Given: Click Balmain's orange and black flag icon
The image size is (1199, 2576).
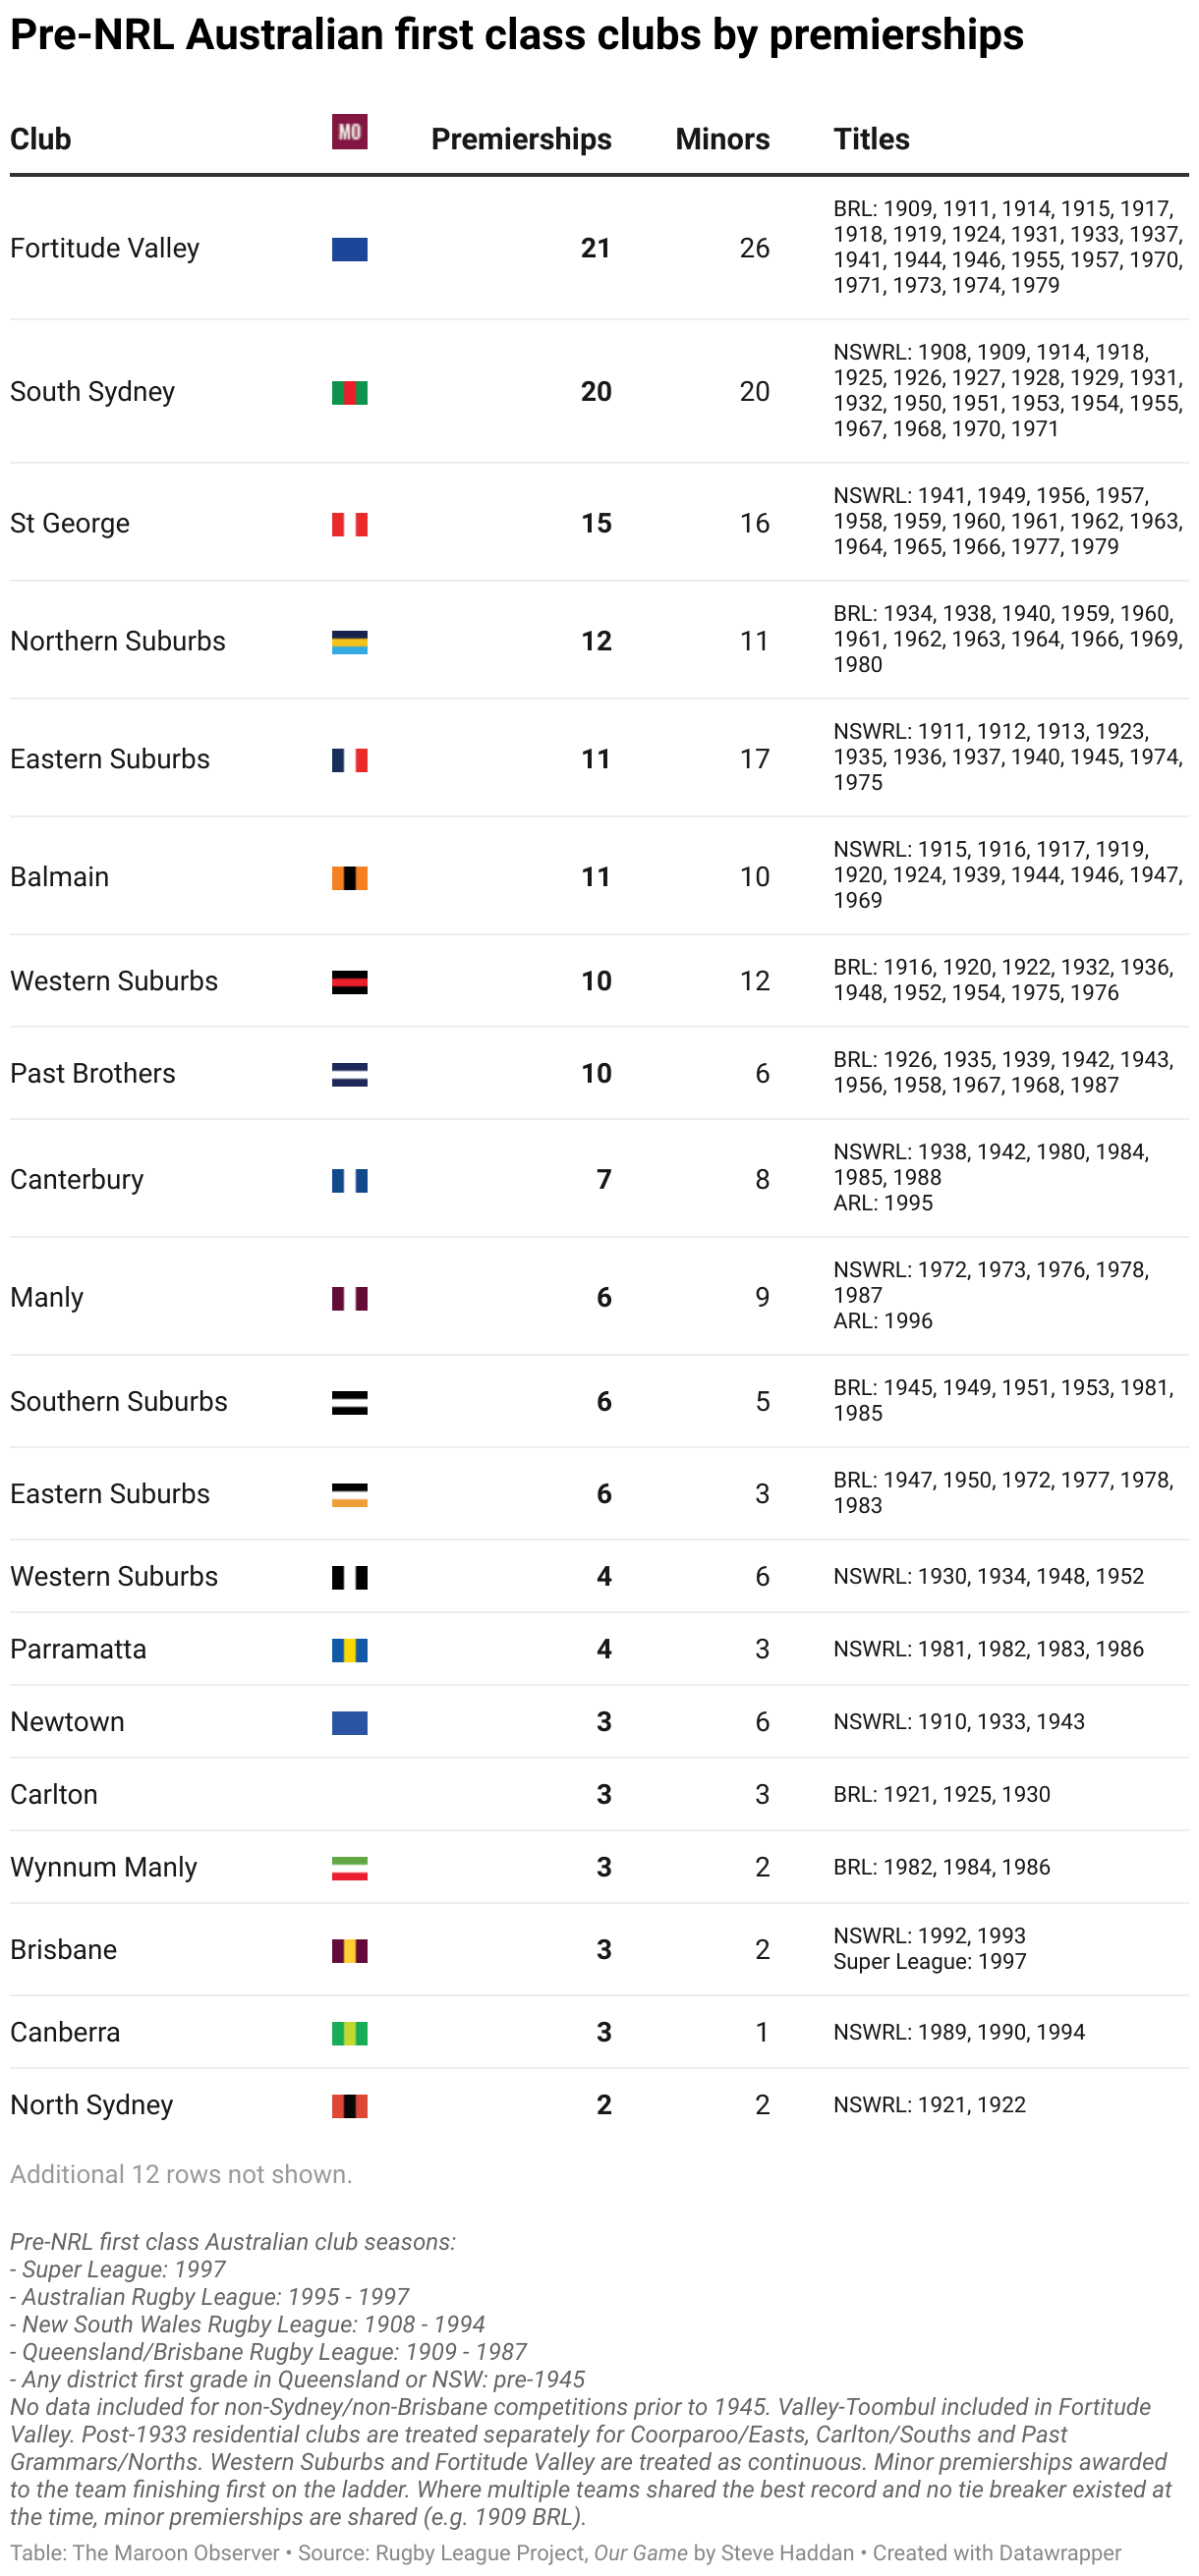Looking at the screenshot, I should [x=349, y=878].
